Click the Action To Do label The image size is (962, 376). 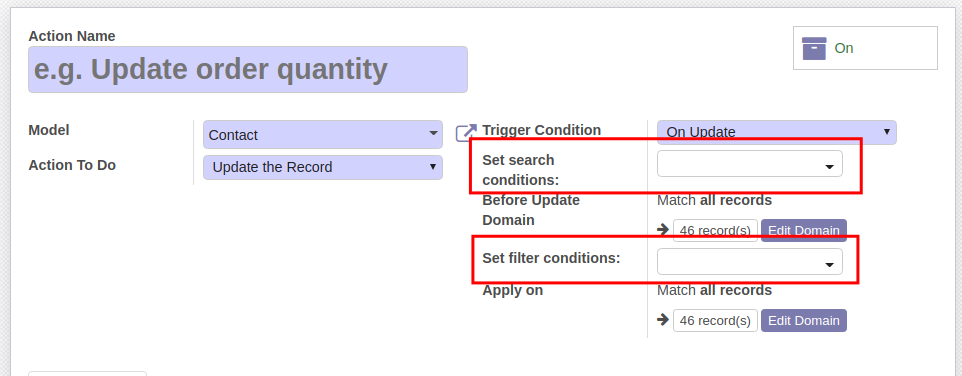[72, 165]
